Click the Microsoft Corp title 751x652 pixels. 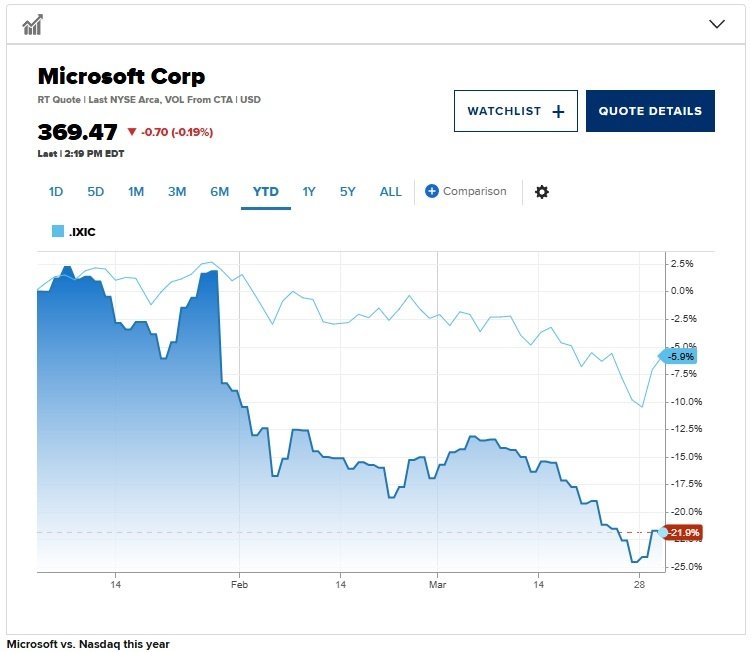(121, 77)
